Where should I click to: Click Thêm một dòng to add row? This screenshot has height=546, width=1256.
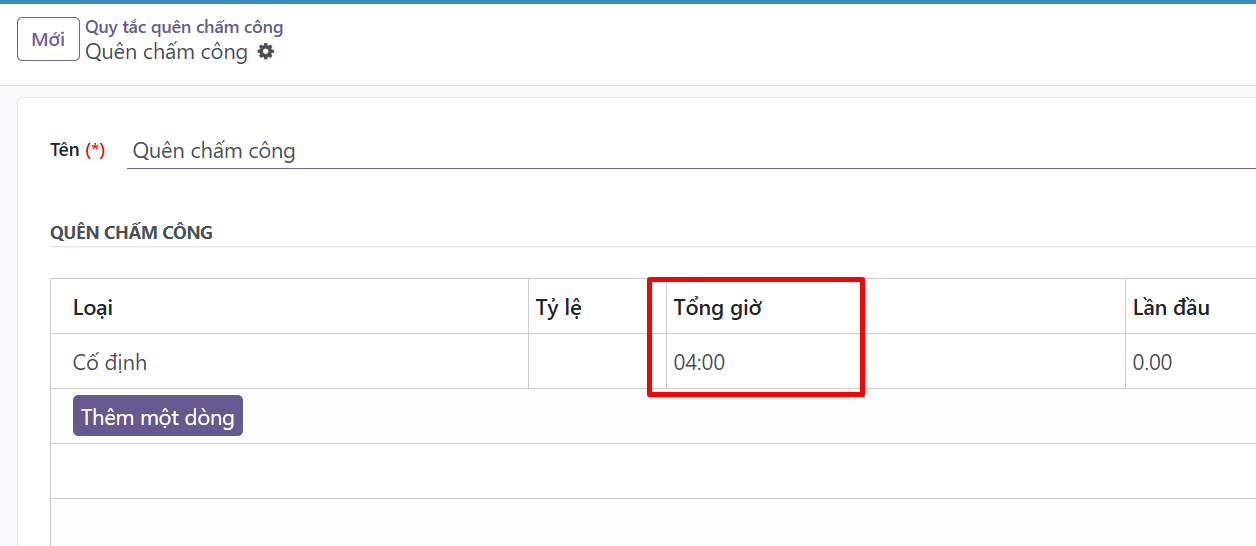(158, 416)
